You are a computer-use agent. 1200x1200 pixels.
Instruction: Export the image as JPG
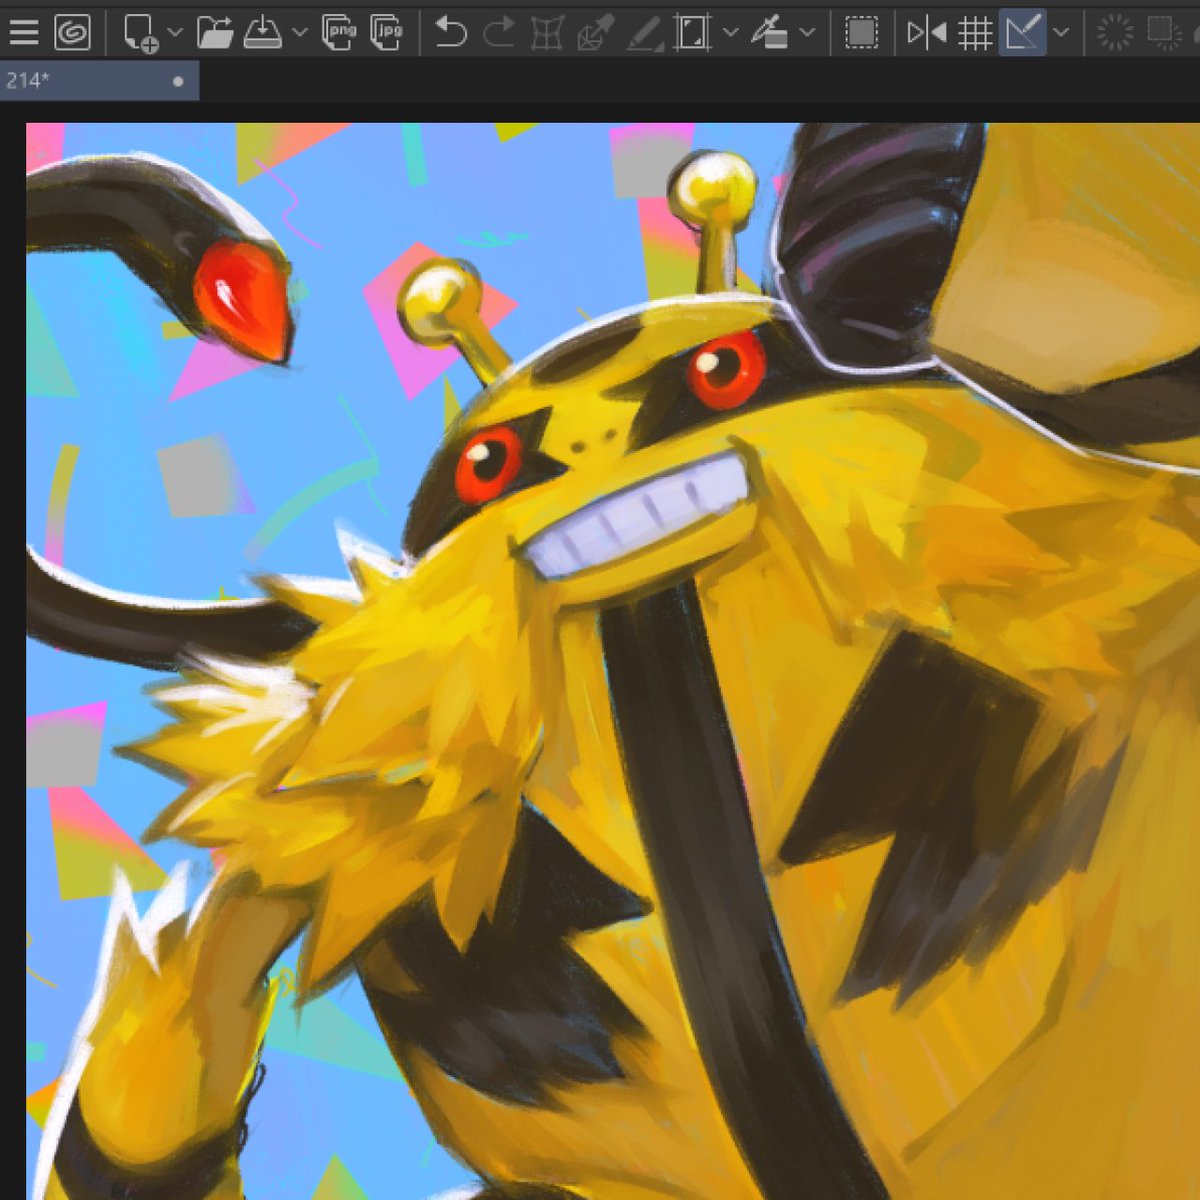pyautogui.click(x=387, y=33)
